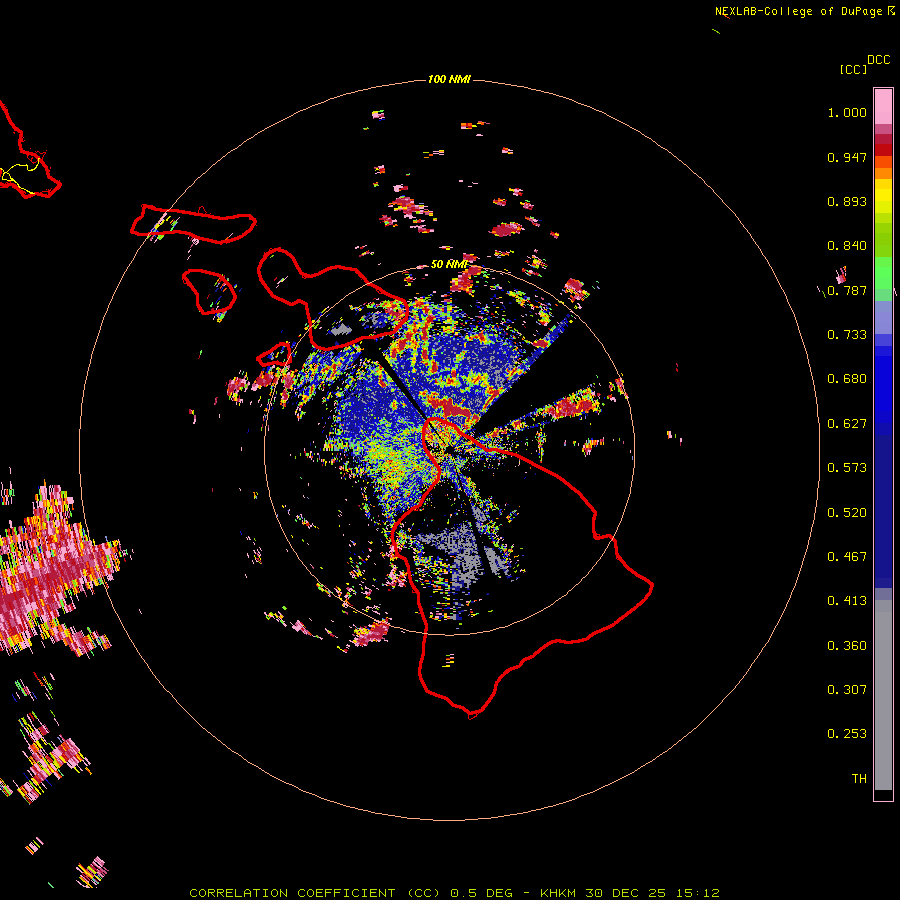
Task: Click the 0.307 scale value
Action: [847, 690]
